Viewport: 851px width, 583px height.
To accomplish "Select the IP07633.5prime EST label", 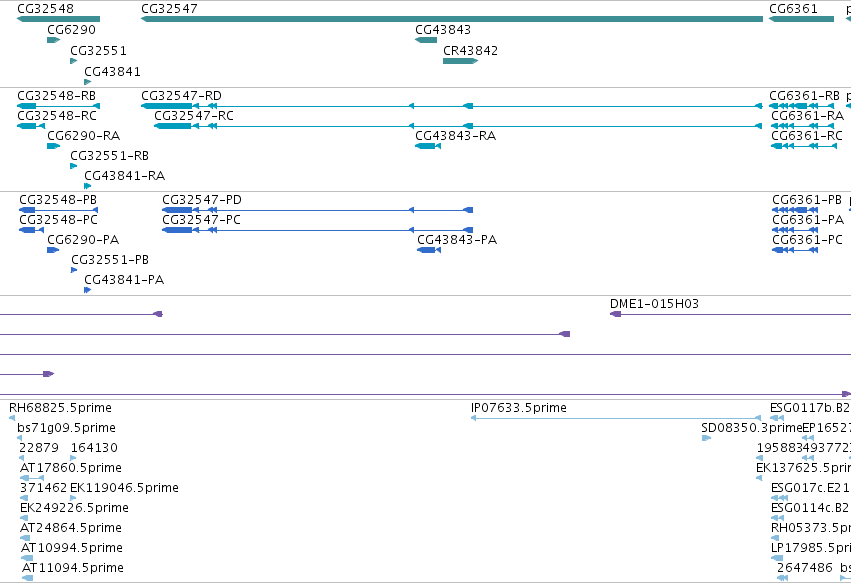I will 519,408.
